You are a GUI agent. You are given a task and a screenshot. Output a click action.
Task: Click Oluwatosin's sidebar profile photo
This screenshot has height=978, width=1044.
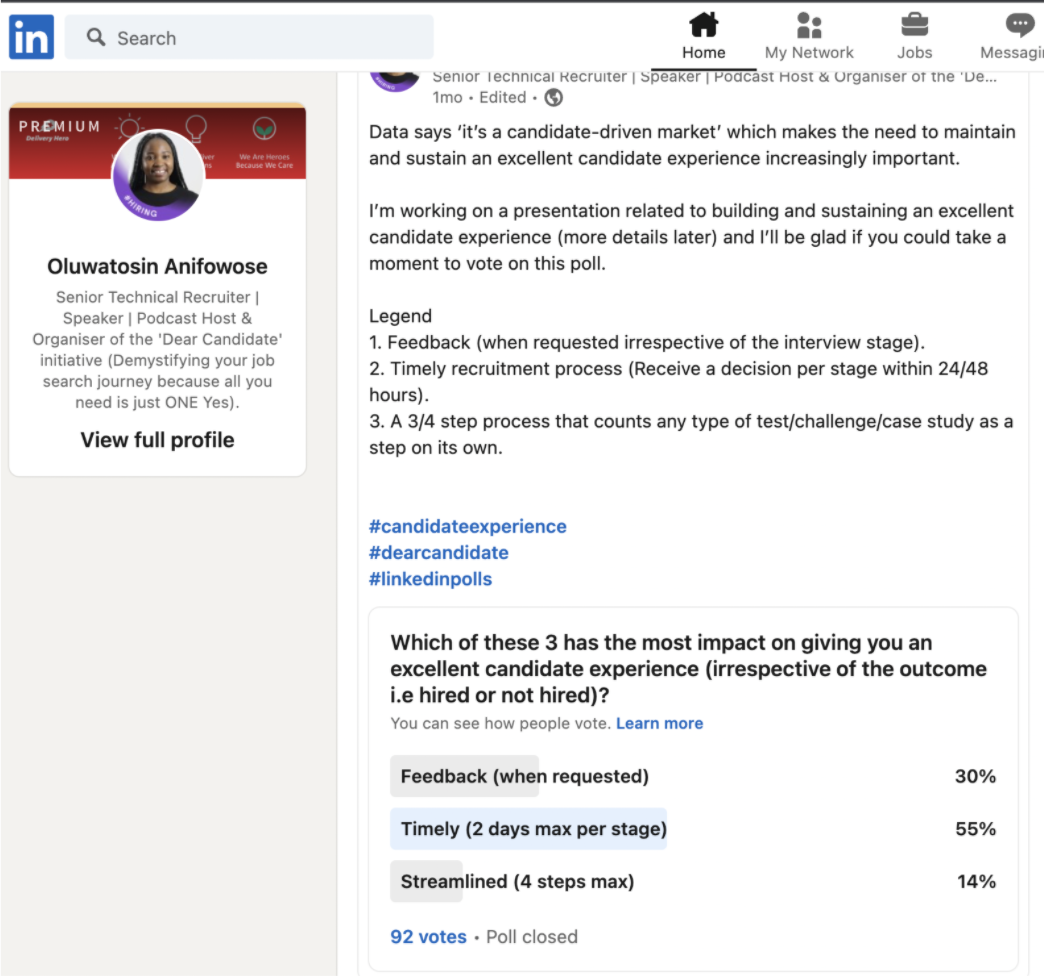tap(158, 175)
